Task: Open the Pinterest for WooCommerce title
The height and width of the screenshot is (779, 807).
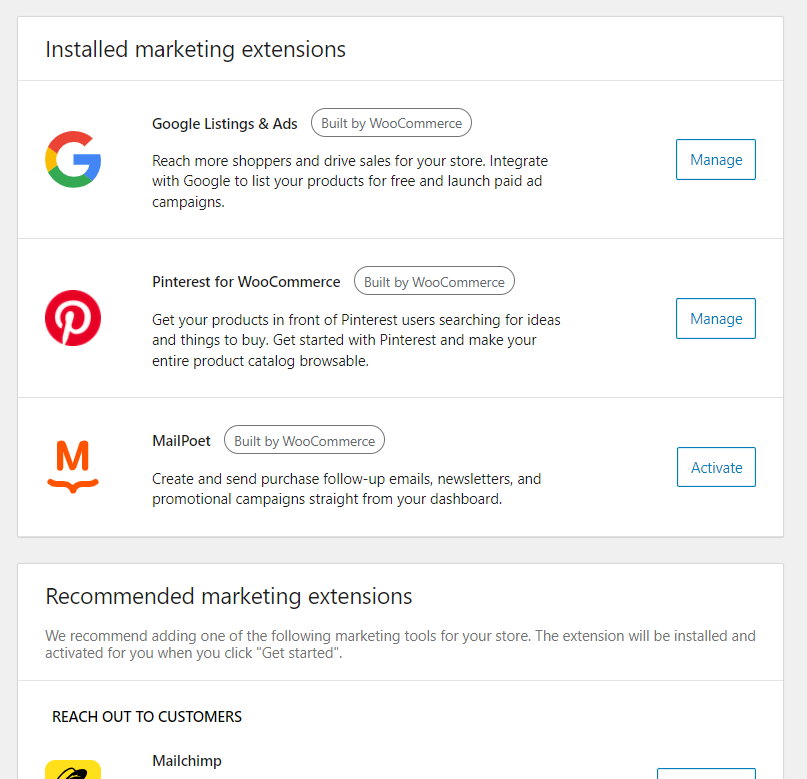Action: point(246,282)
